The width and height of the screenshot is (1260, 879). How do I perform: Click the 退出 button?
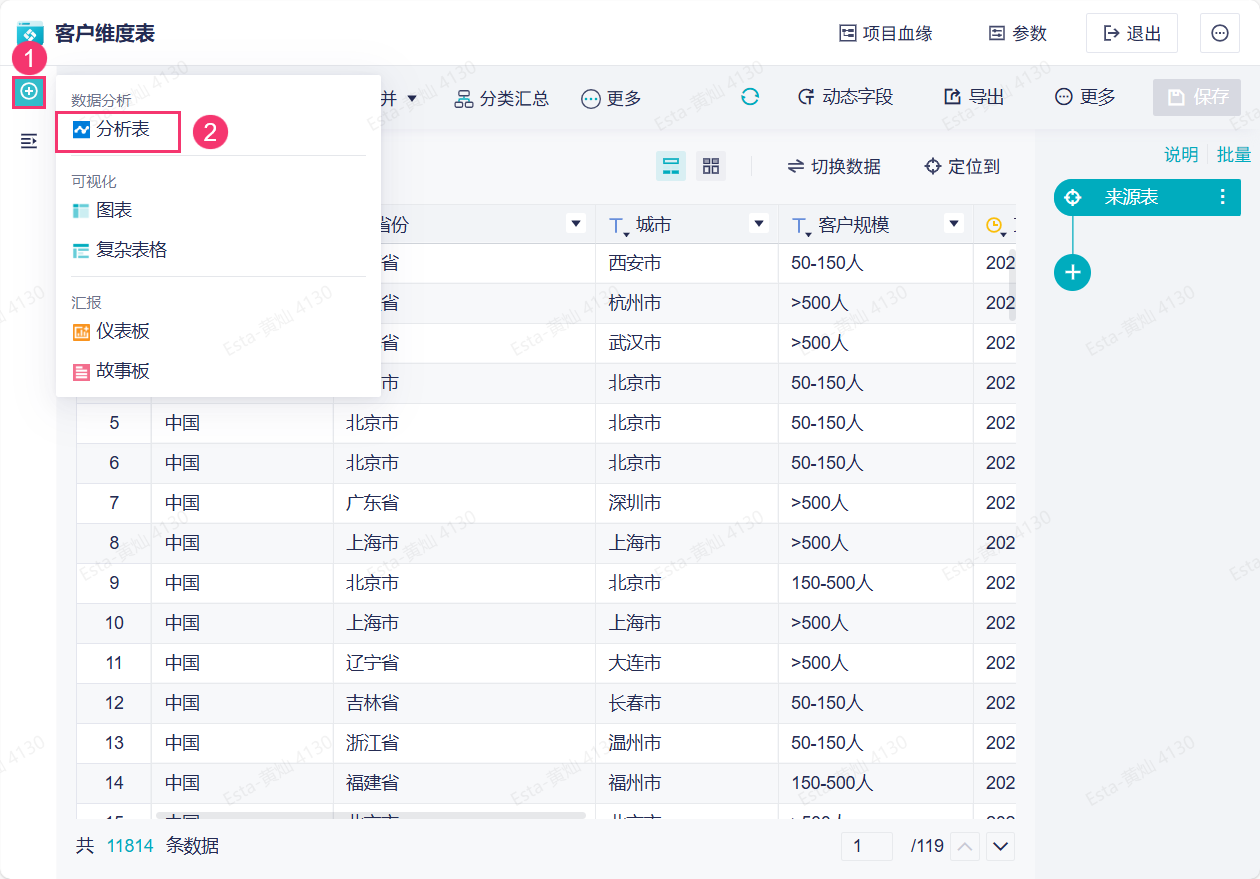pyautogui.click(x=1132, y=33)
